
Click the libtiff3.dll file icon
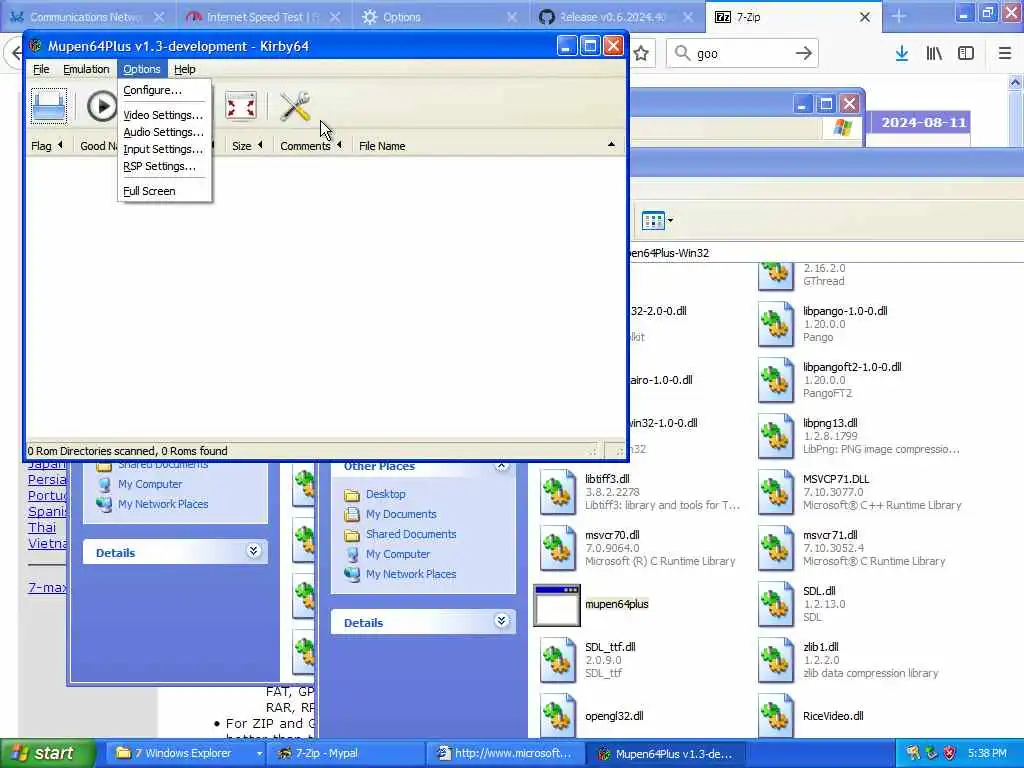(x=558, y=492)
